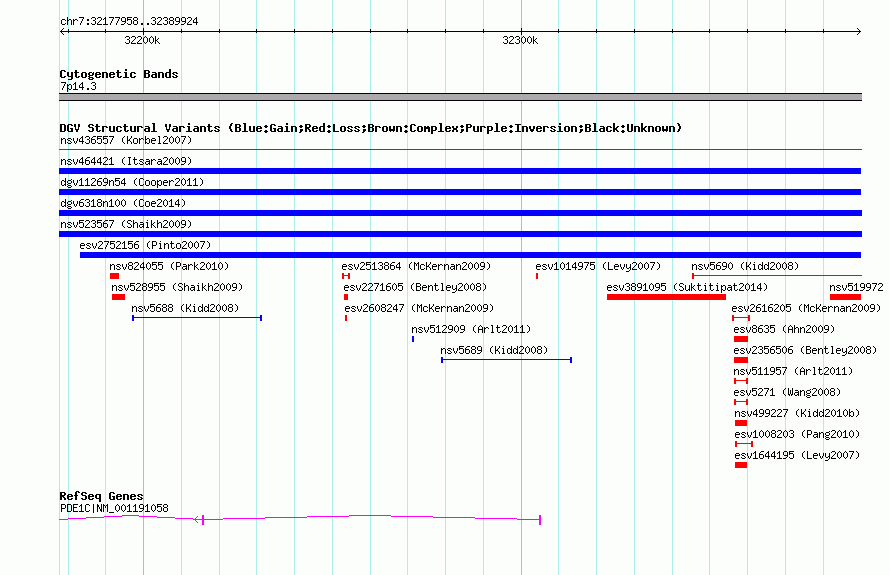
Task: Open the dgv6318n100 (Coe2014) variant
Action: point(123,203)
